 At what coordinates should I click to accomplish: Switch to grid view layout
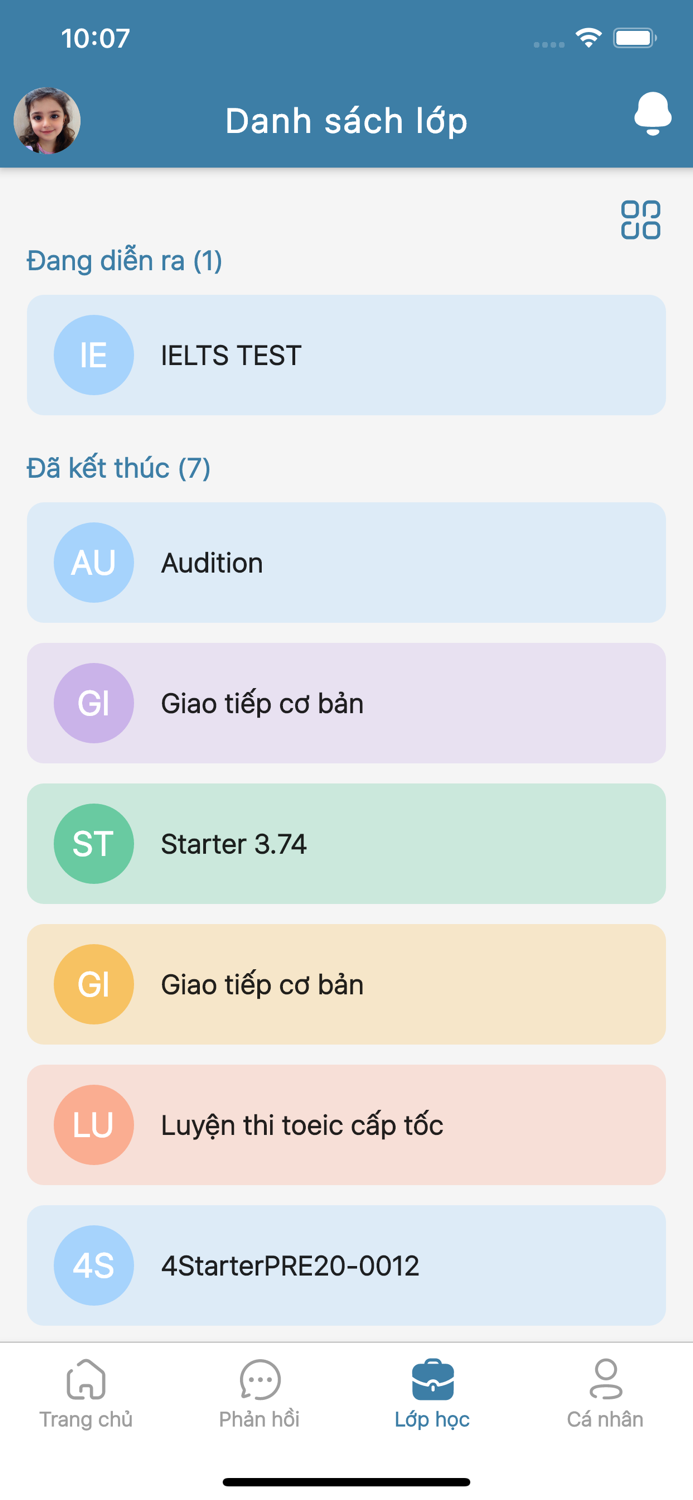pos(640,220)
